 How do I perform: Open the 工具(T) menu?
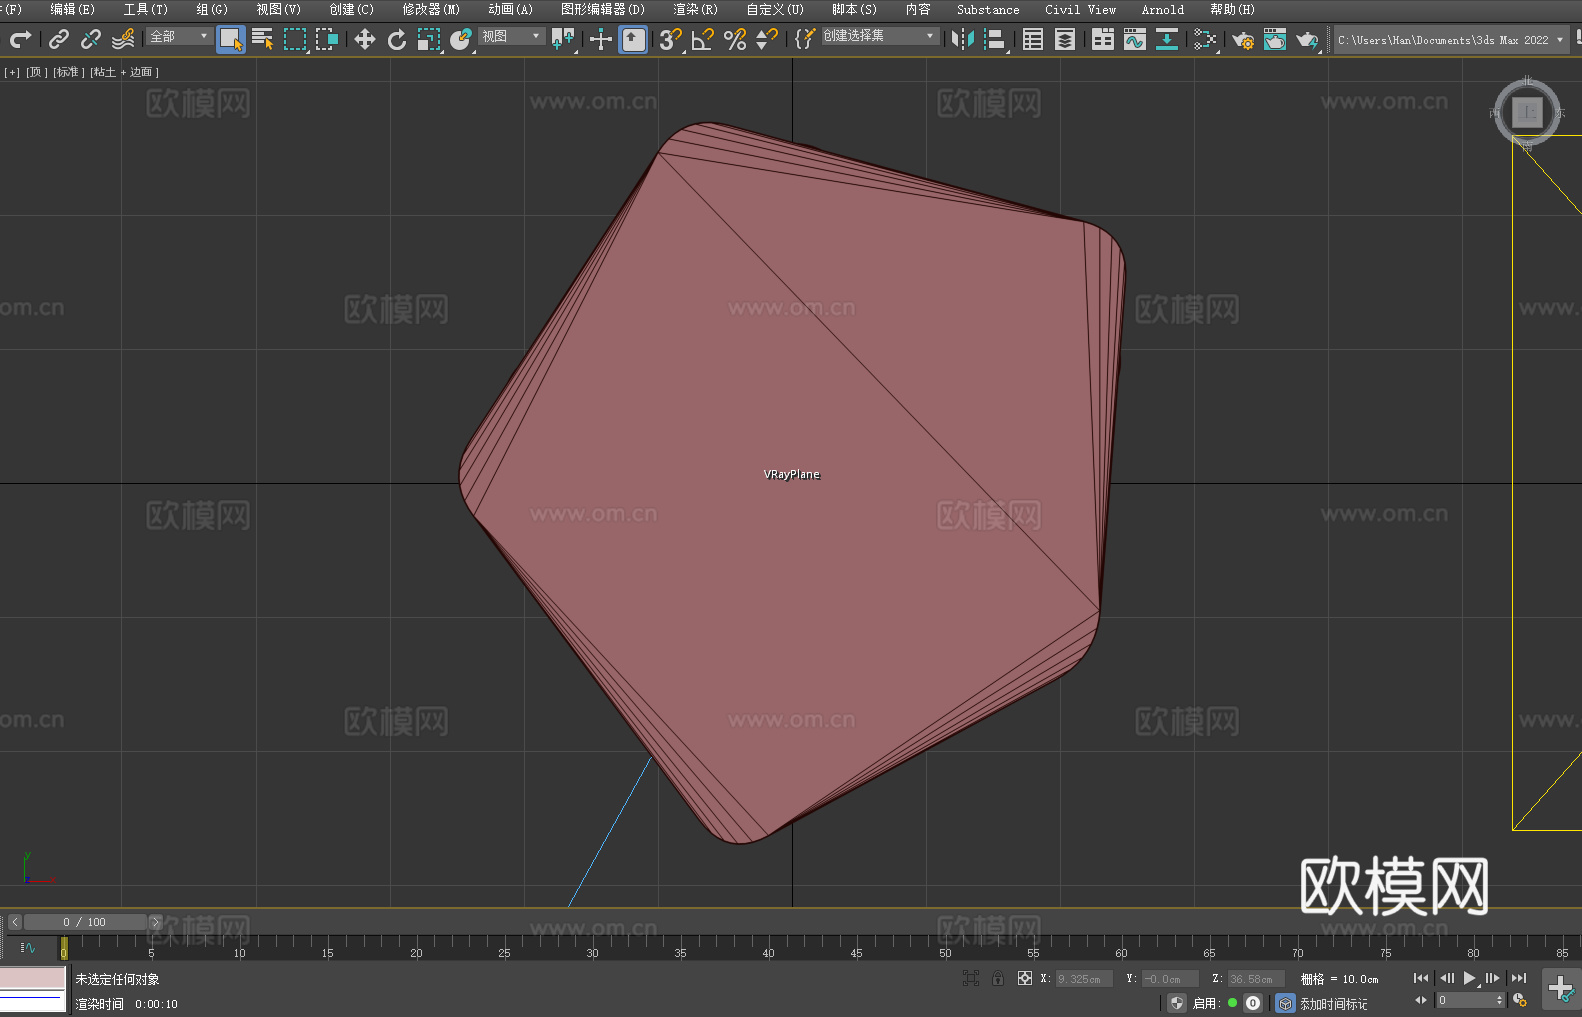[x=146, y=9]
